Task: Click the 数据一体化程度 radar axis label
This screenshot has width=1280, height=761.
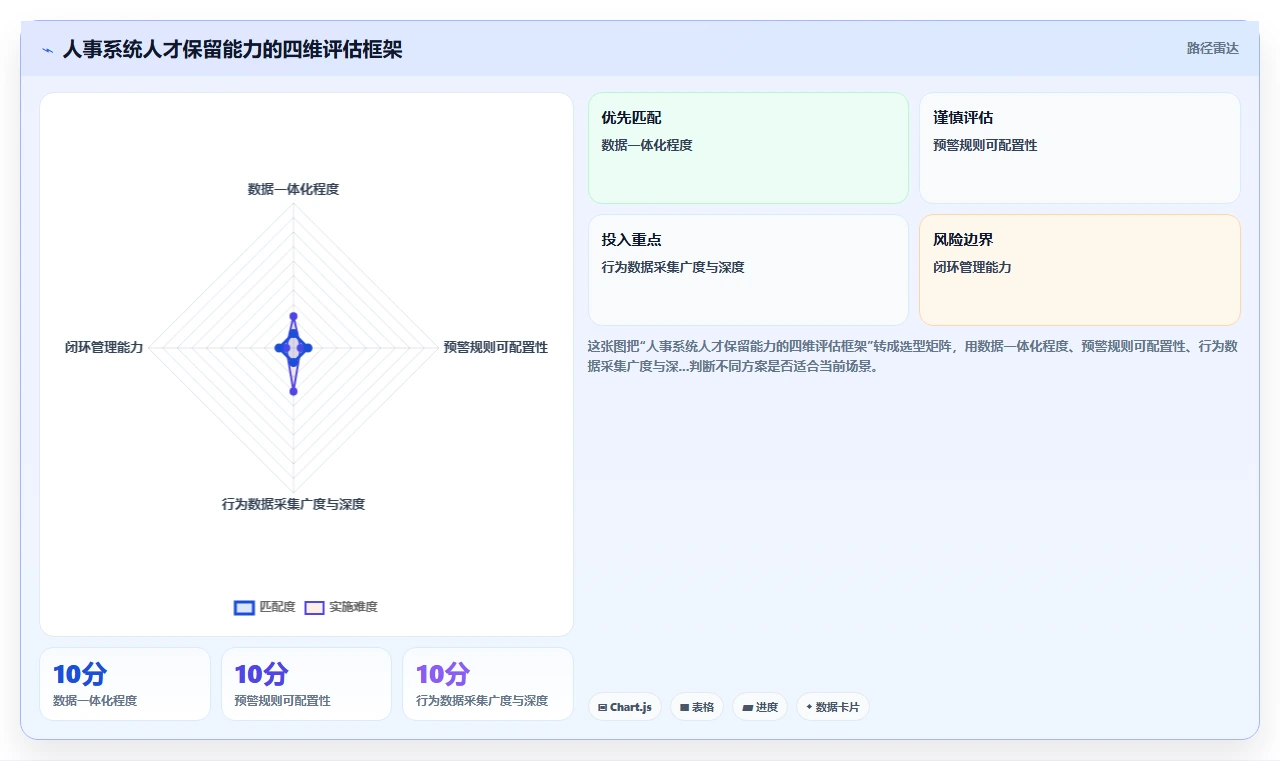Action: (x=293, y=189)
